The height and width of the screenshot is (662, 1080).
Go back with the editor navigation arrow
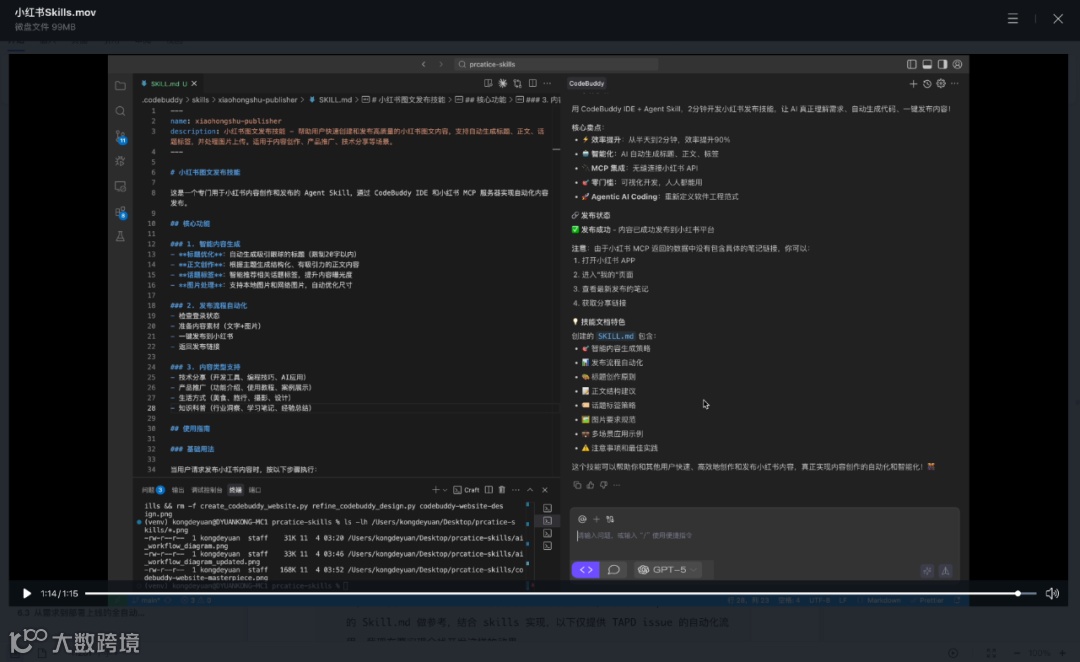(424, 64)
